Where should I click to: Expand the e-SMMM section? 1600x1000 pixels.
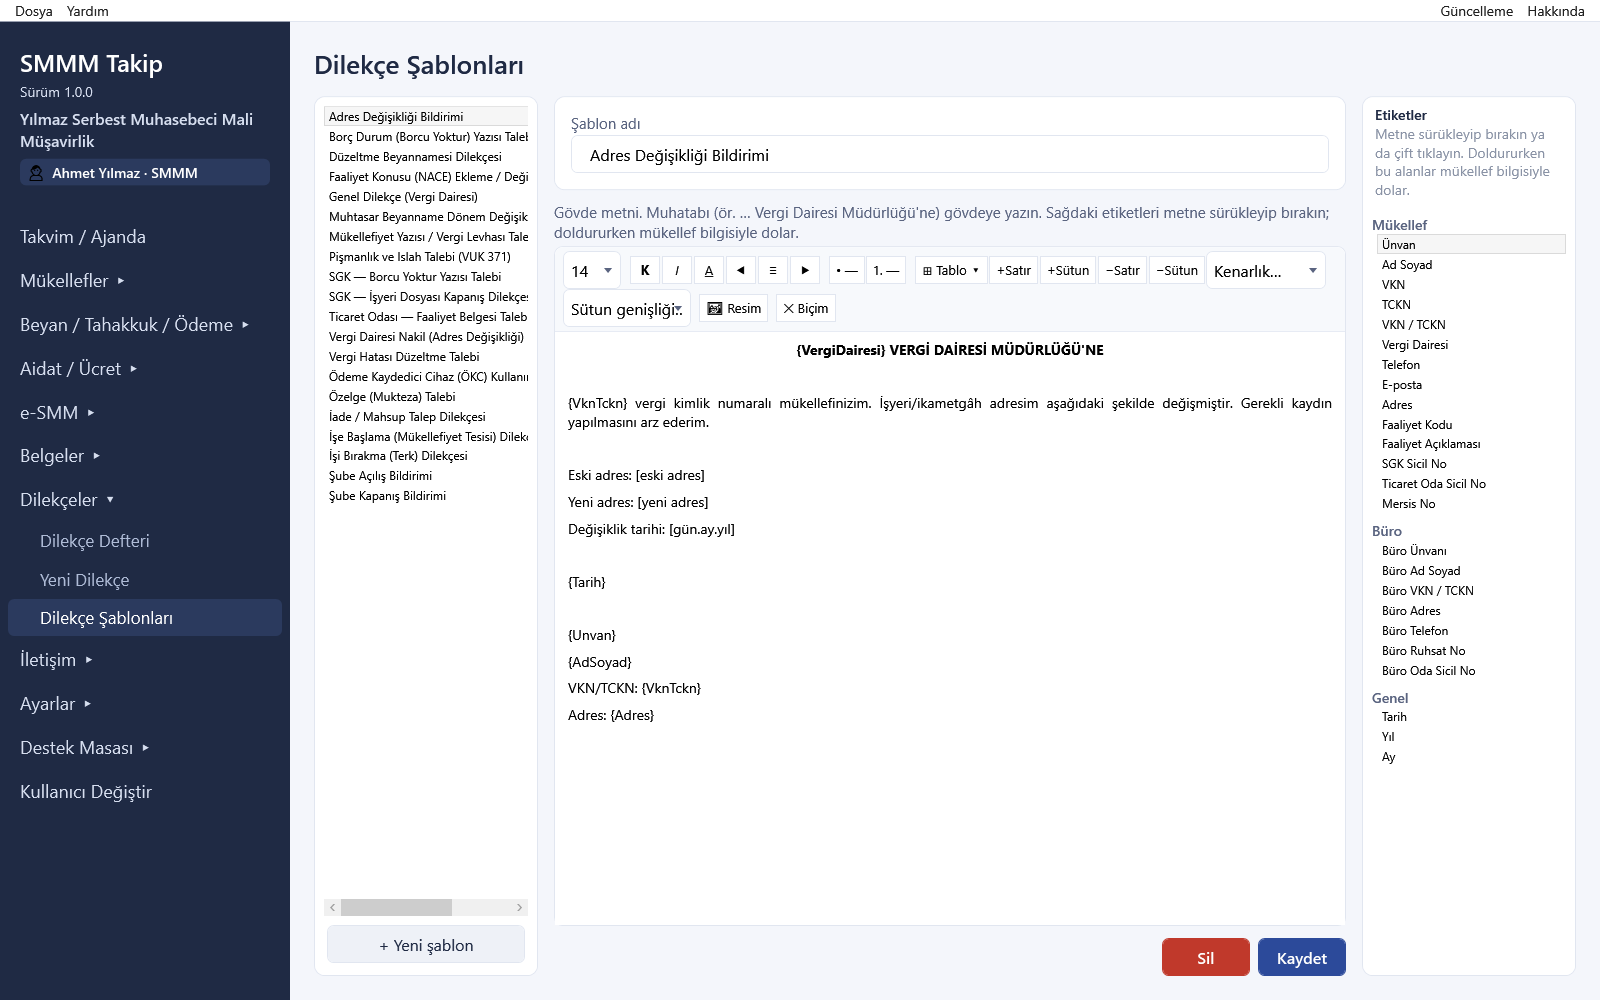click(x=57, y=413)
